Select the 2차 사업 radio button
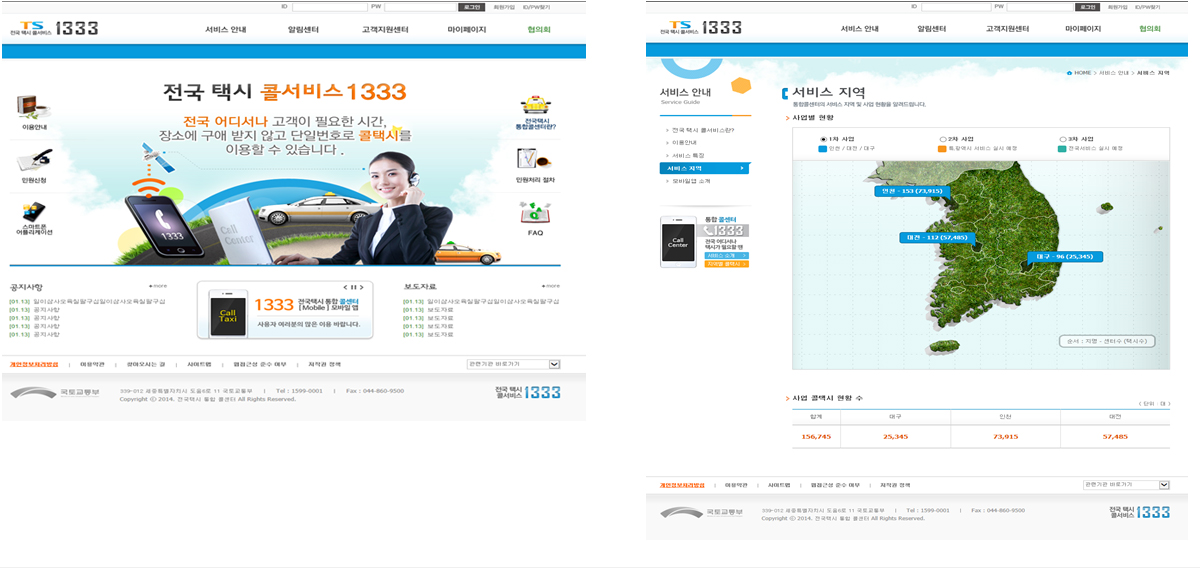Screen dimensions: 1200x571 [x=942, y=139]
